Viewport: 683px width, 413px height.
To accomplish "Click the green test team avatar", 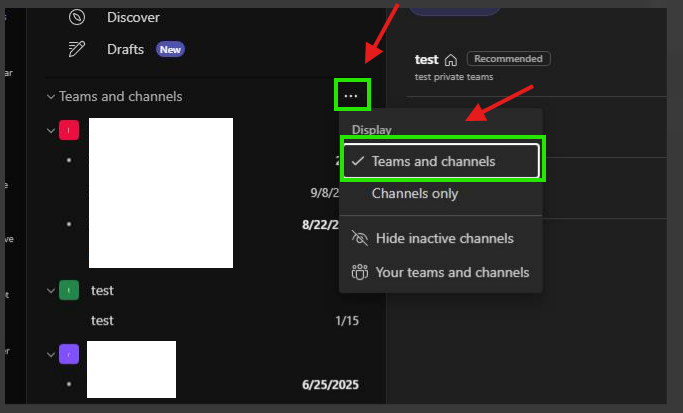I will pyautogui.click(x=69, y=290).
